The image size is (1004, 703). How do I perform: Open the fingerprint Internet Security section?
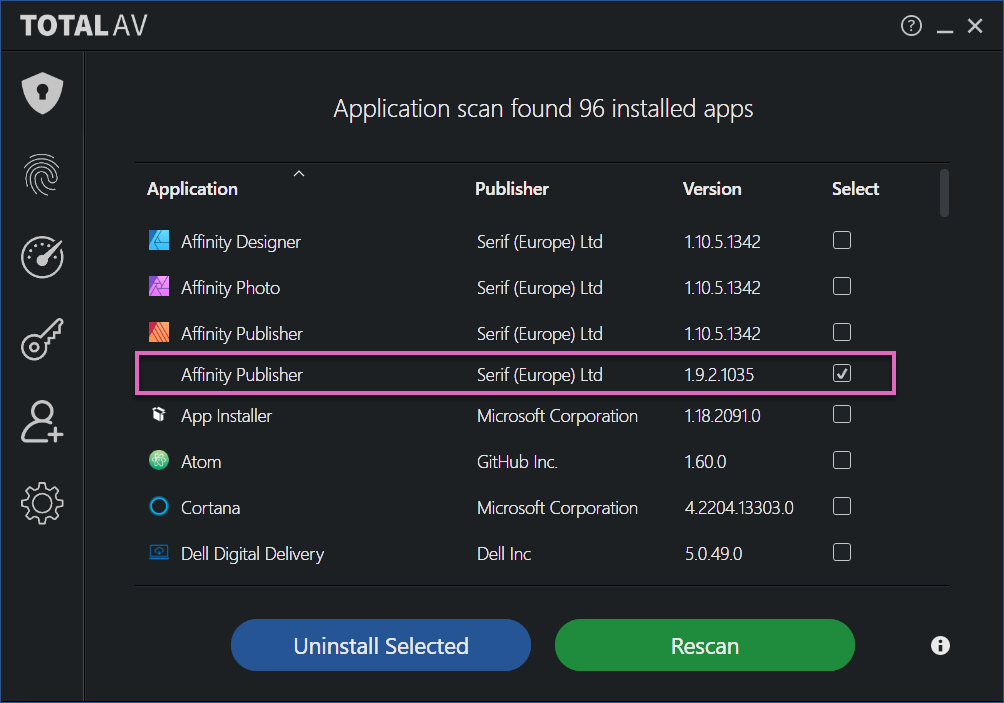tap(42, 175)
